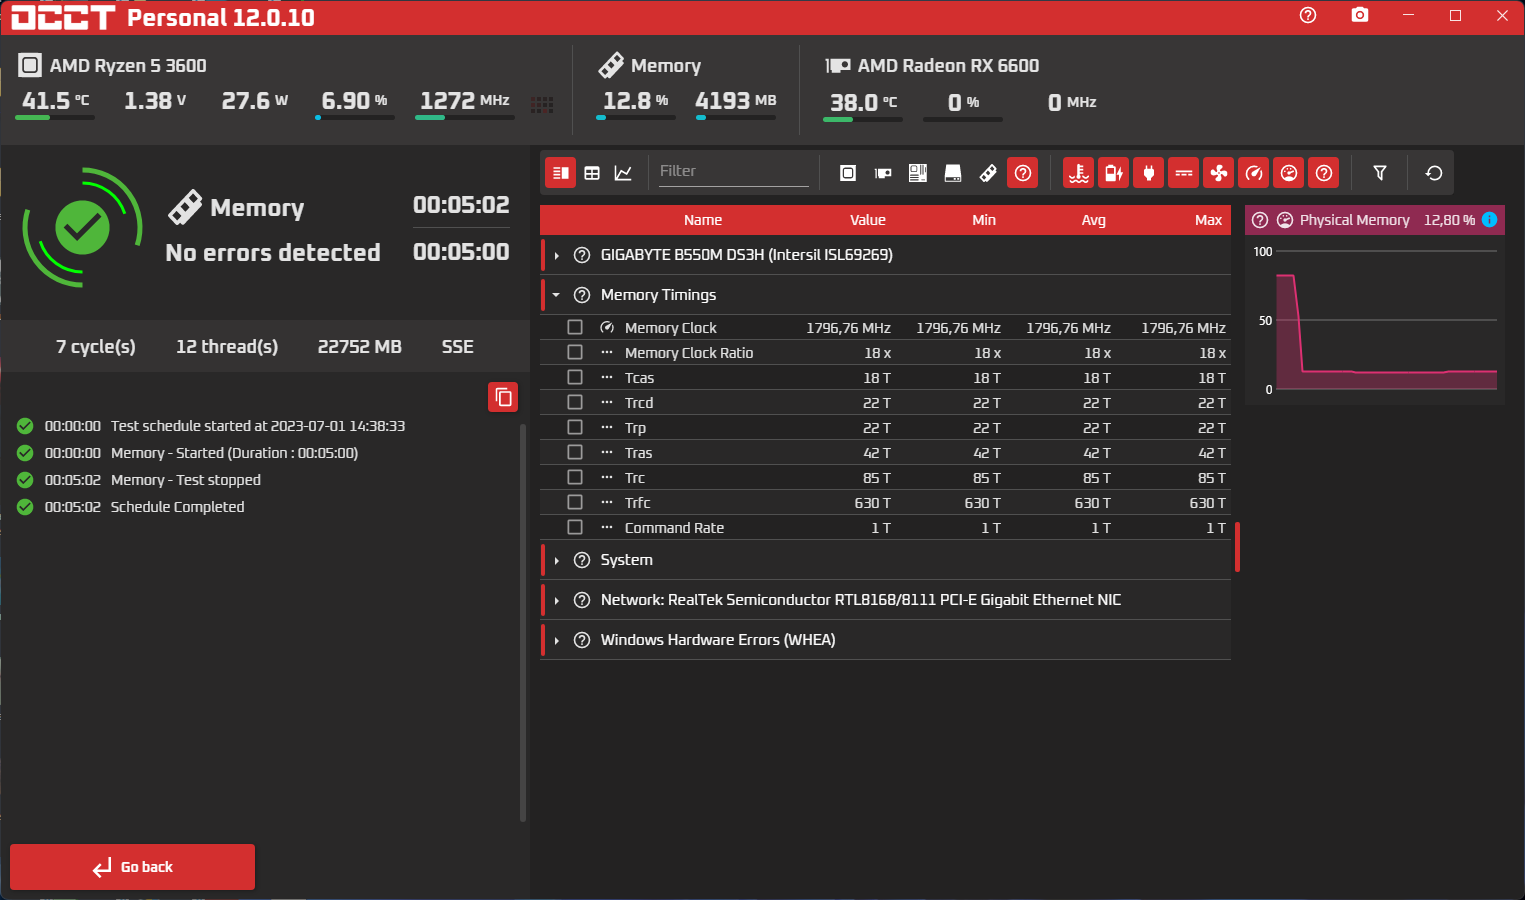The height and width of the screenshot is (900, 1525).
Task: Click the Physical Memory usage graph
Action: tap(1386, 320)
